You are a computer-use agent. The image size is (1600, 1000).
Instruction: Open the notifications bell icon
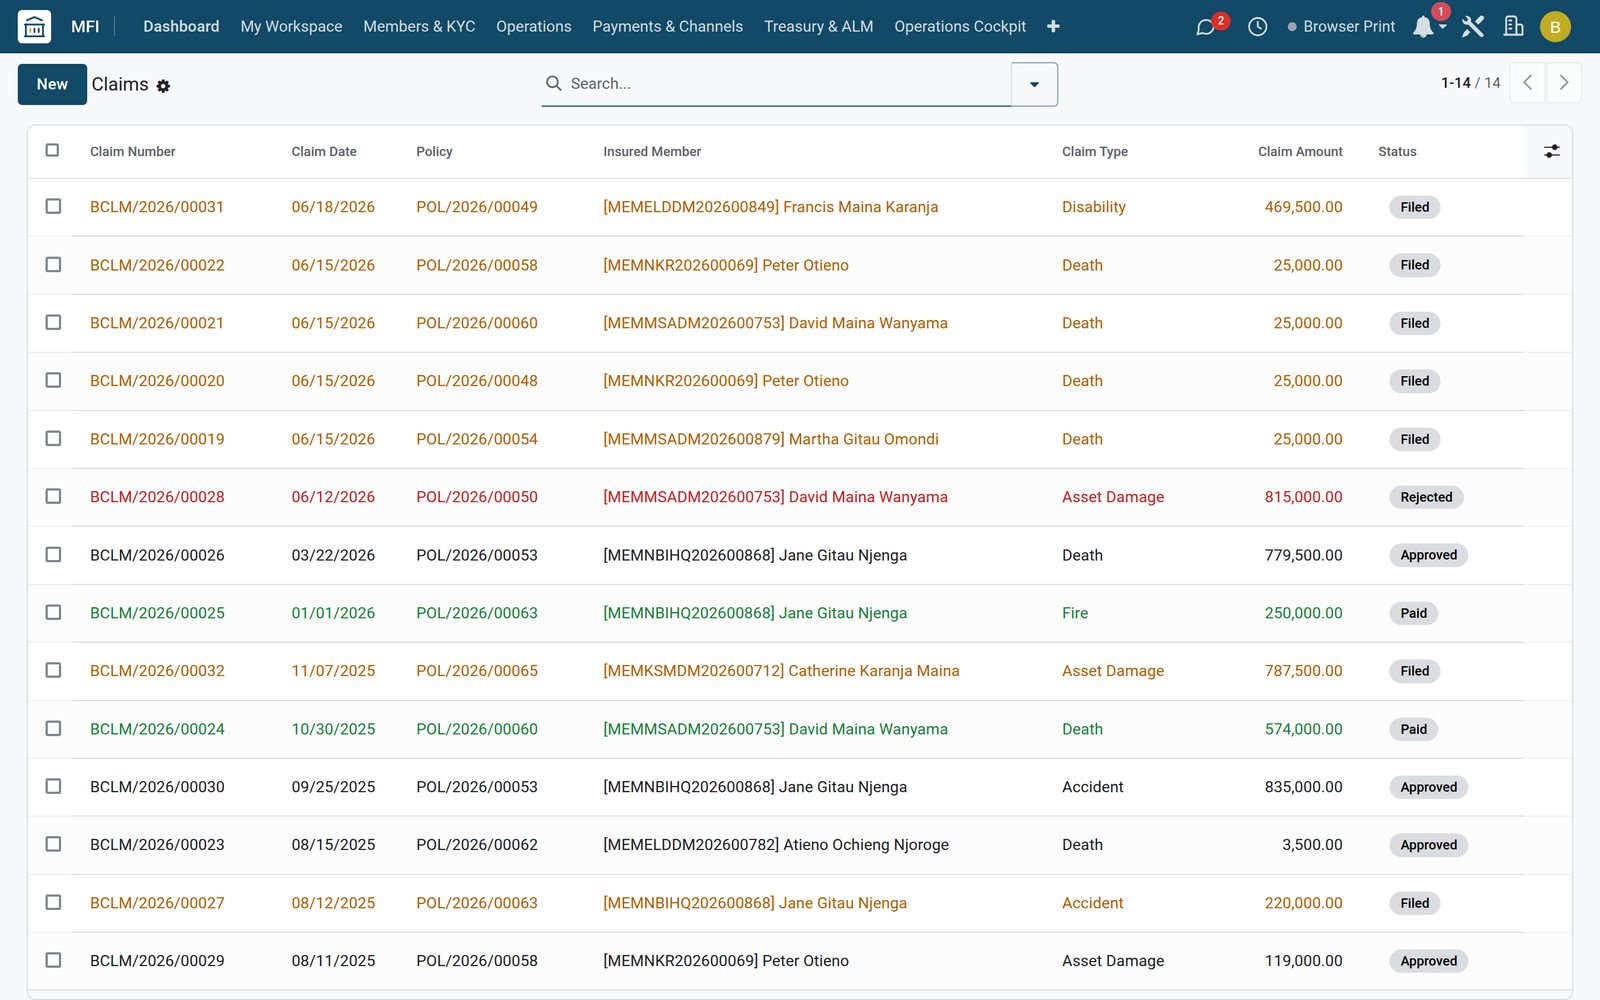tap(1423, 27)
